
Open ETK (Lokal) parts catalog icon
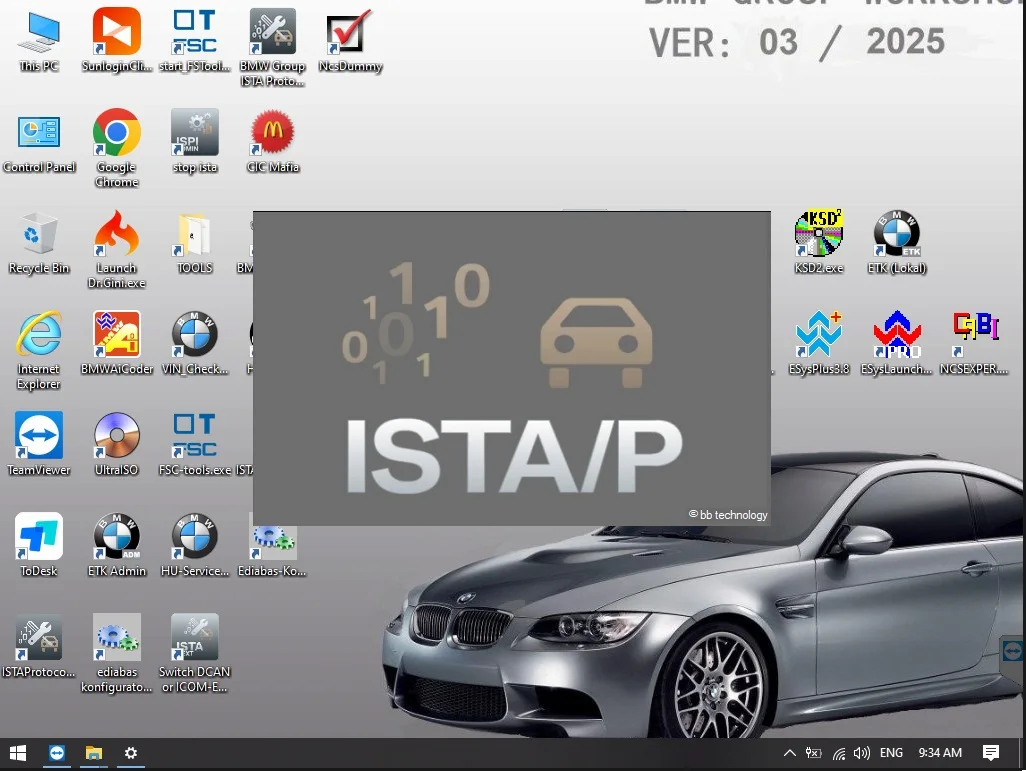896,235
